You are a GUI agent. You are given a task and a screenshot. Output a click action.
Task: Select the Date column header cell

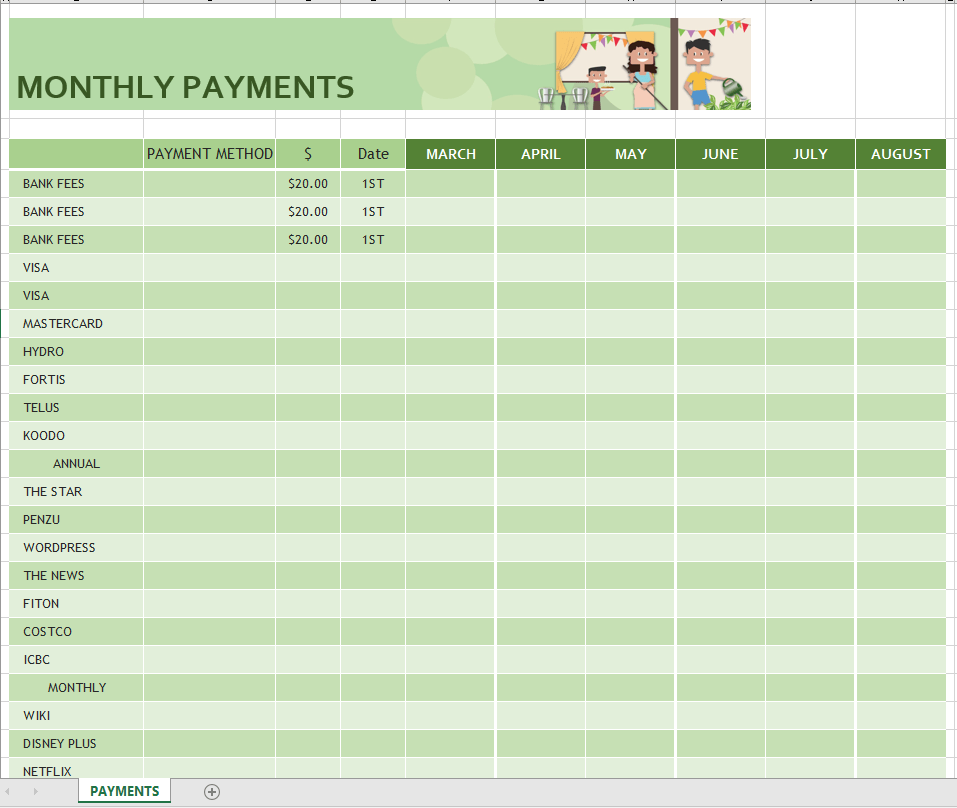point(373,154)
